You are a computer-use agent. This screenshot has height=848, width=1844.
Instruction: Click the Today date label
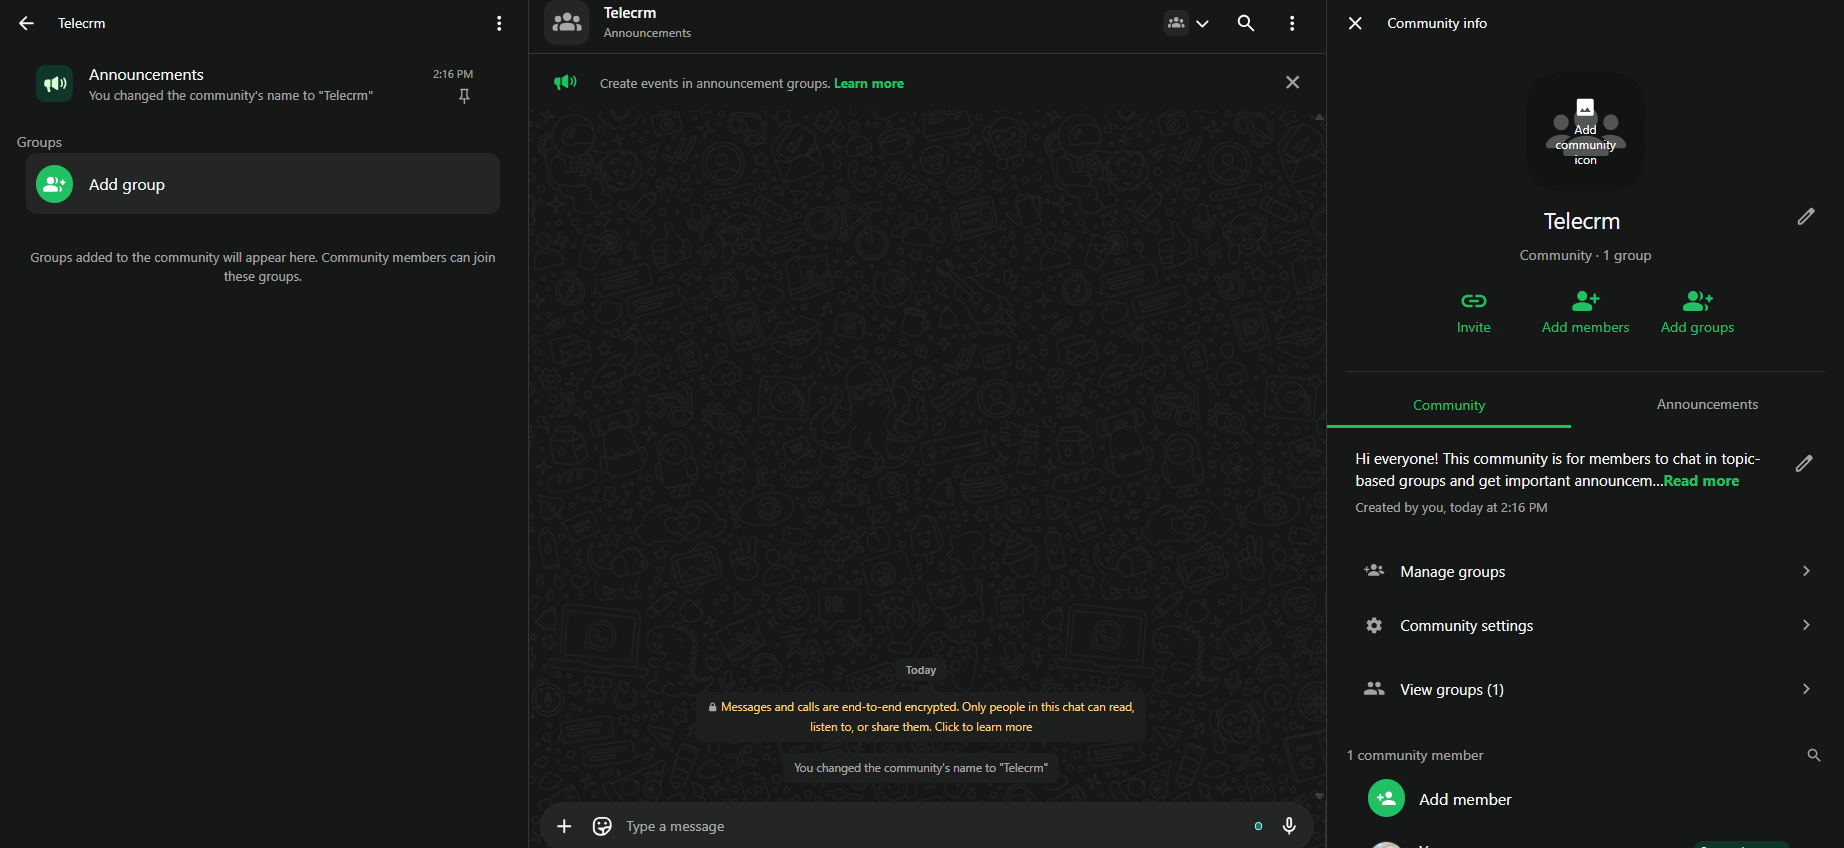click(x=921, y=670)
